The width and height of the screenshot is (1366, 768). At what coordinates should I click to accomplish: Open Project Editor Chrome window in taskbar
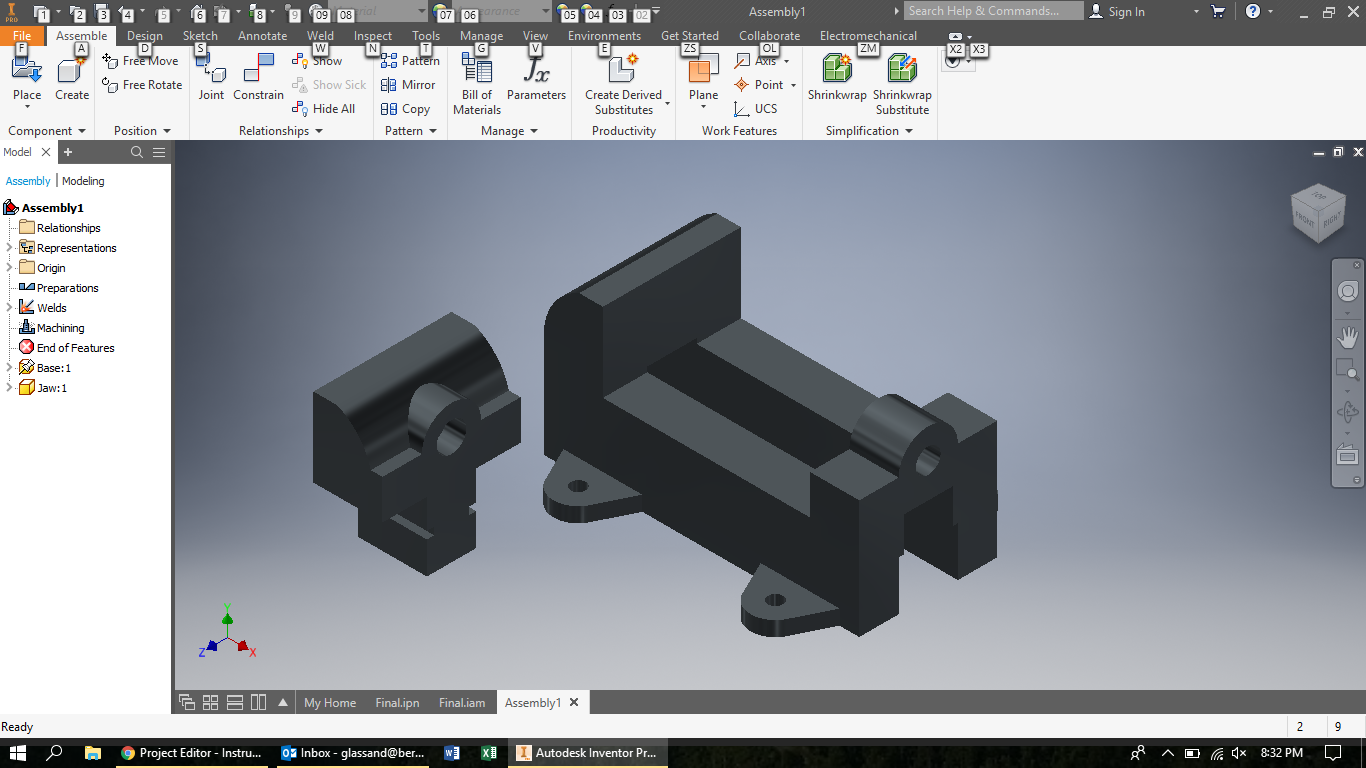pyautogui.click(x=192, y=753)
